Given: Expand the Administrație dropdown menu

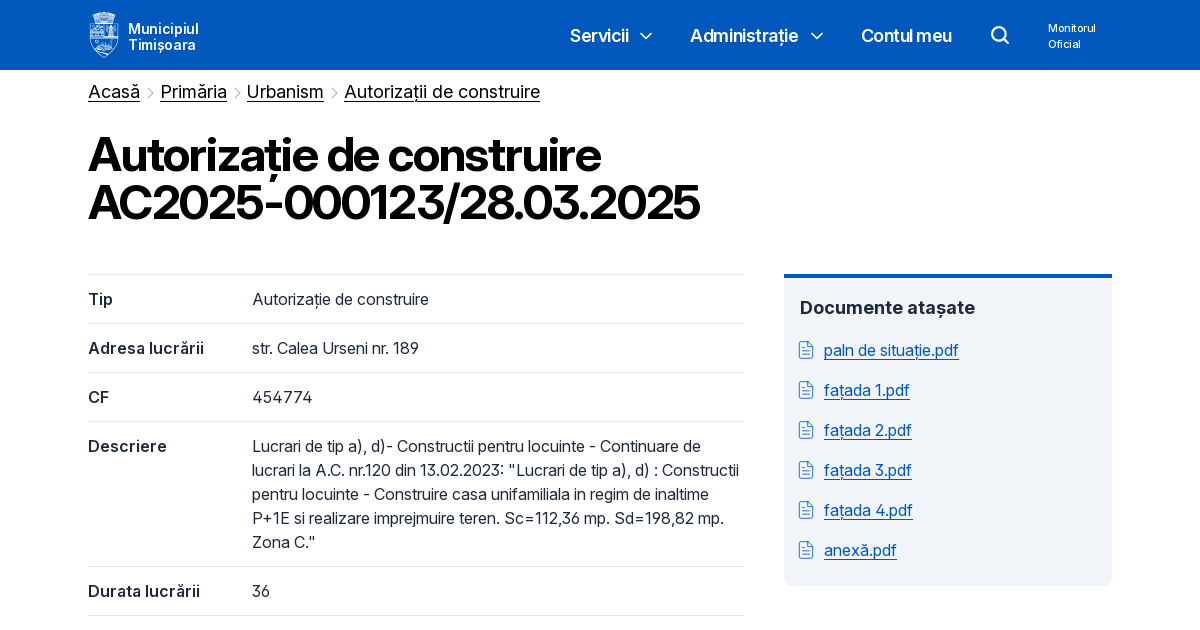Looking at the screenshot, I should tap(756, 35).
